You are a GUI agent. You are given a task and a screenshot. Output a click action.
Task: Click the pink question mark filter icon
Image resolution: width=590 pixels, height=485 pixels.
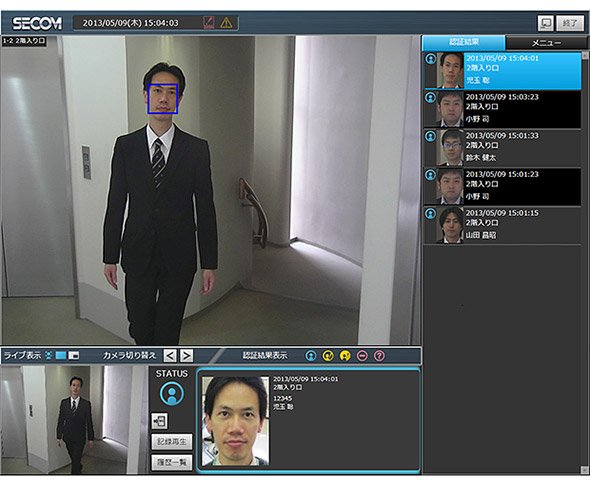[379, 356]
